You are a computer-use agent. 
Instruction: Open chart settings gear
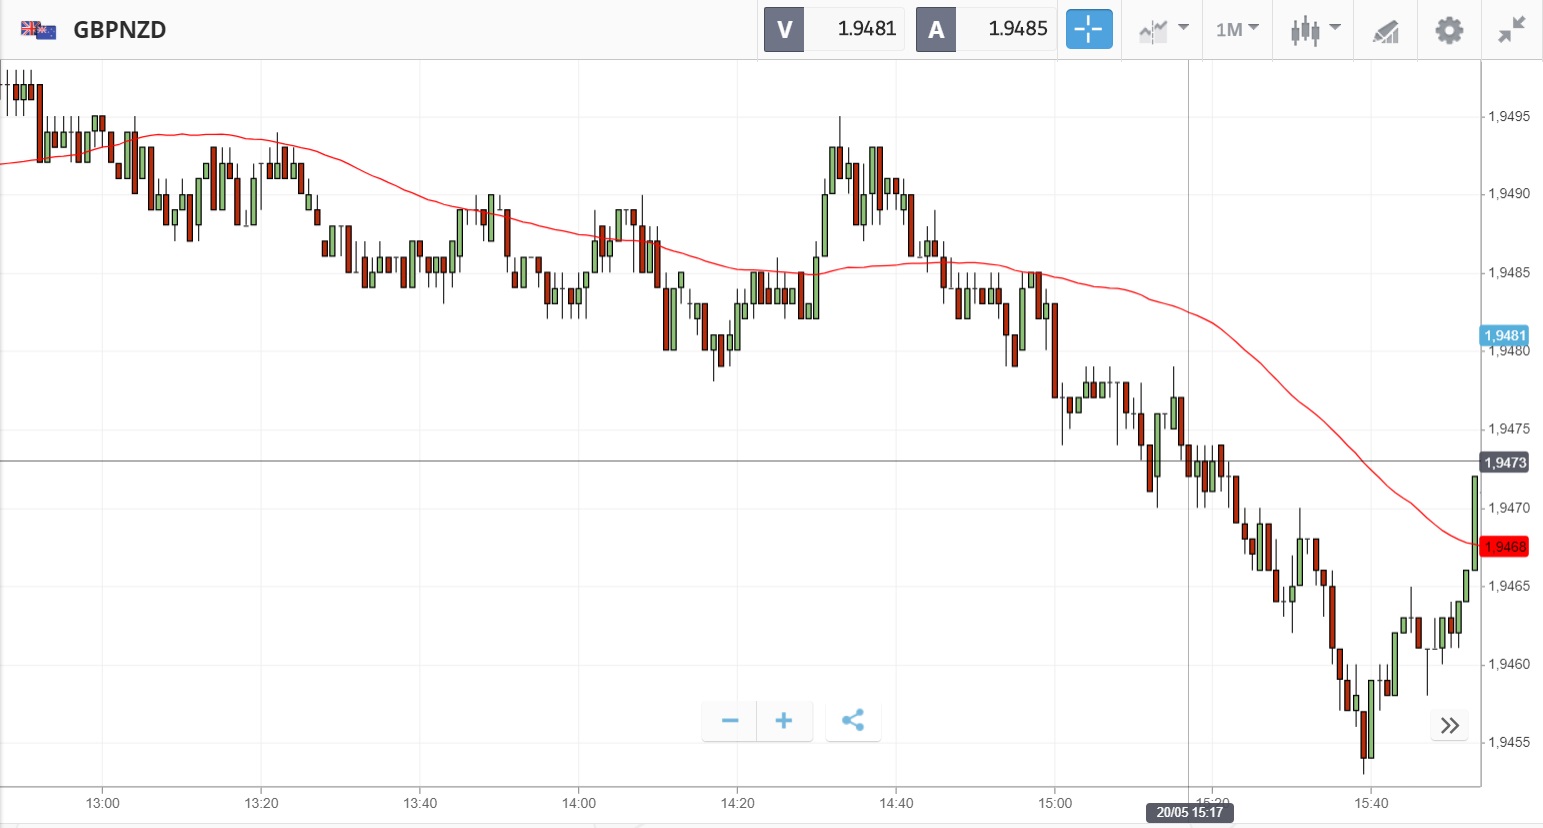pos(1449,30)
